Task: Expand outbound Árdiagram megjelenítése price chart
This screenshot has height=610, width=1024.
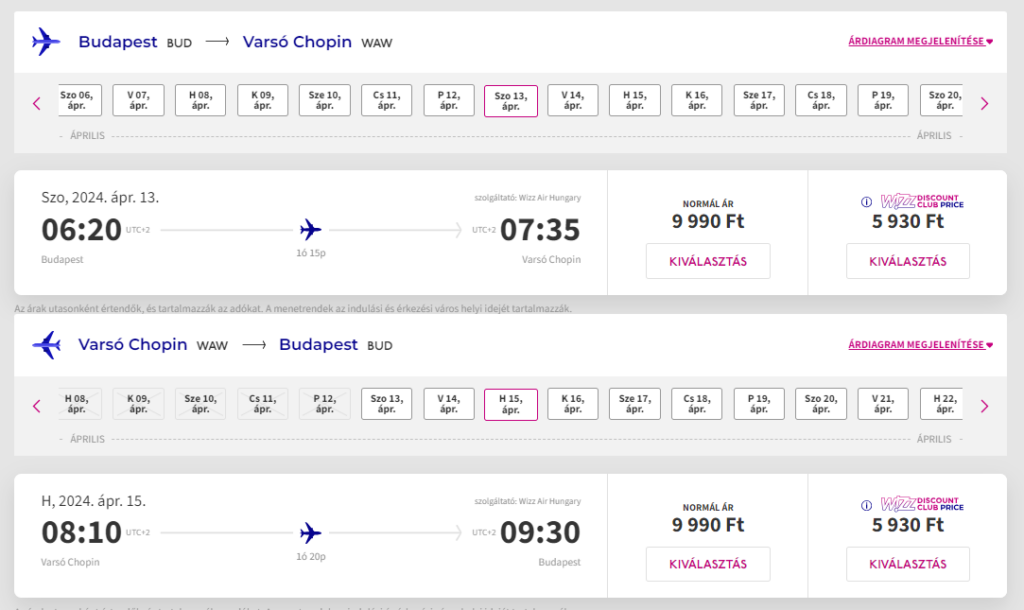Action: tap(920, 41)
